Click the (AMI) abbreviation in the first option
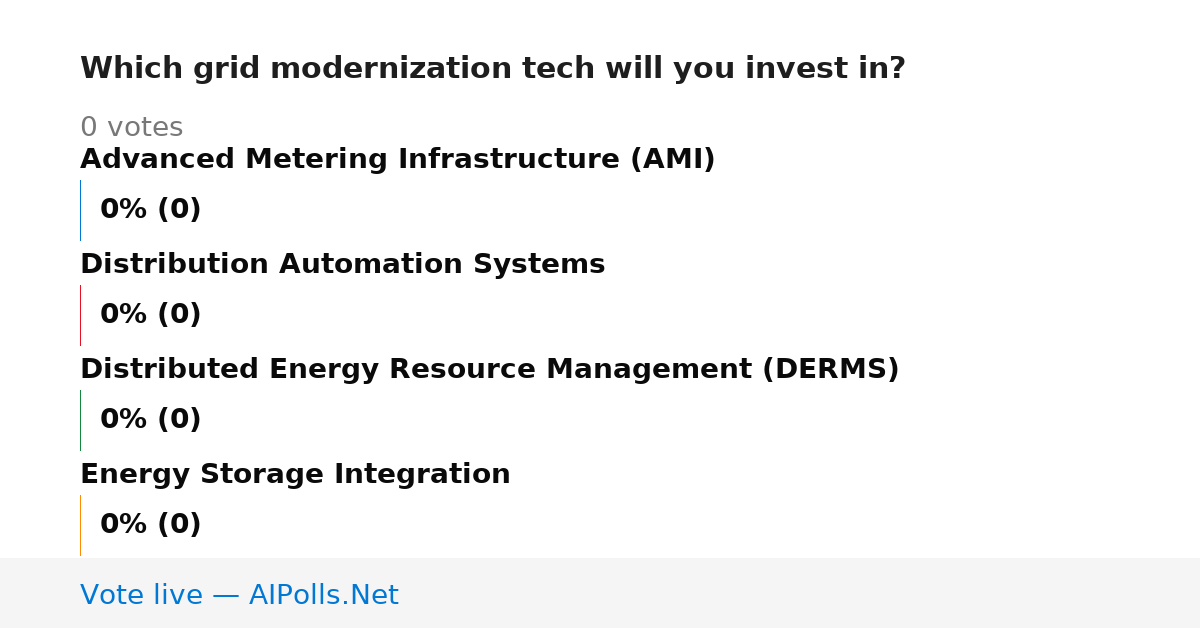 point(672,160)
